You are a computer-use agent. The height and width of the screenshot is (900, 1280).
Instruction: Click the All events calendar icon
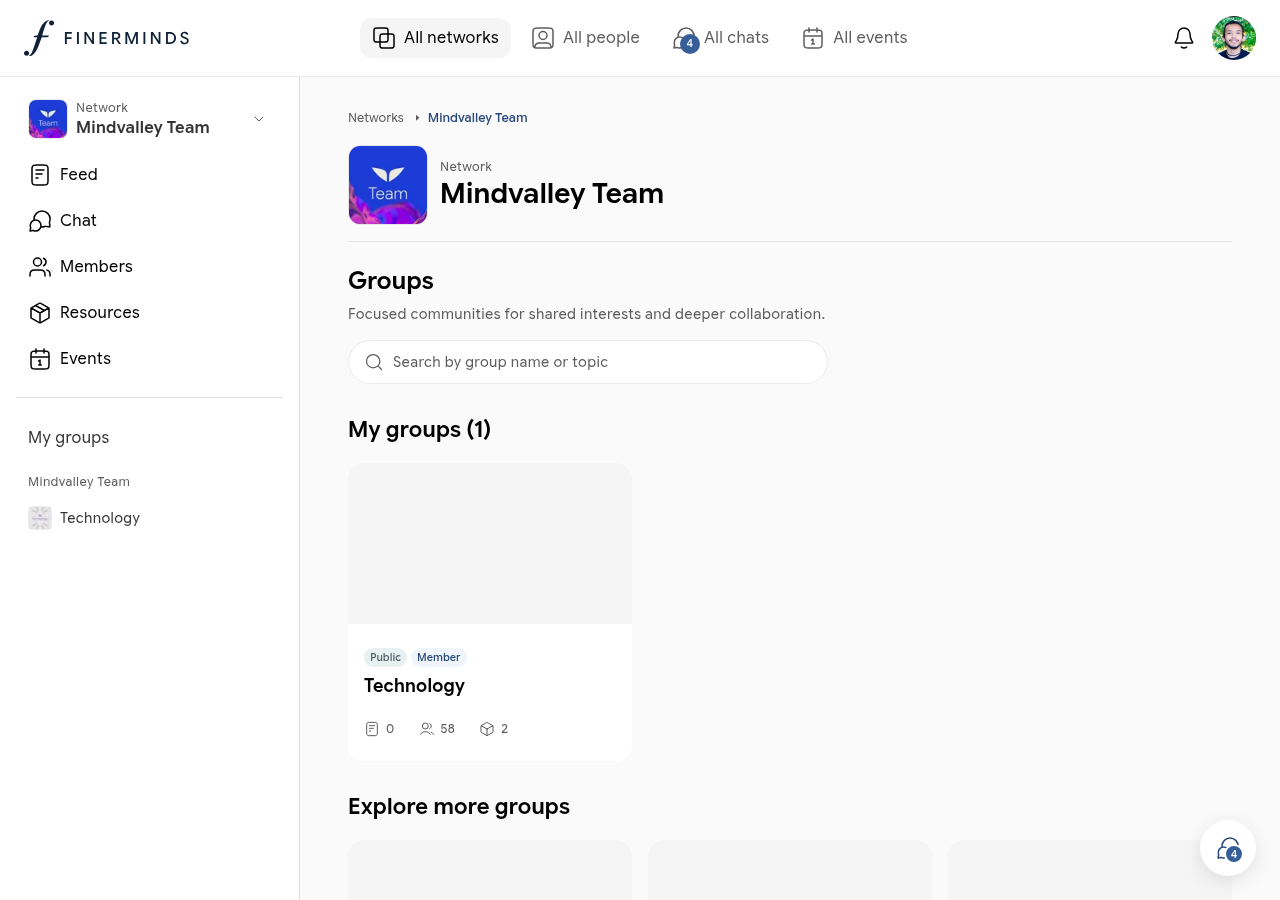813,38
